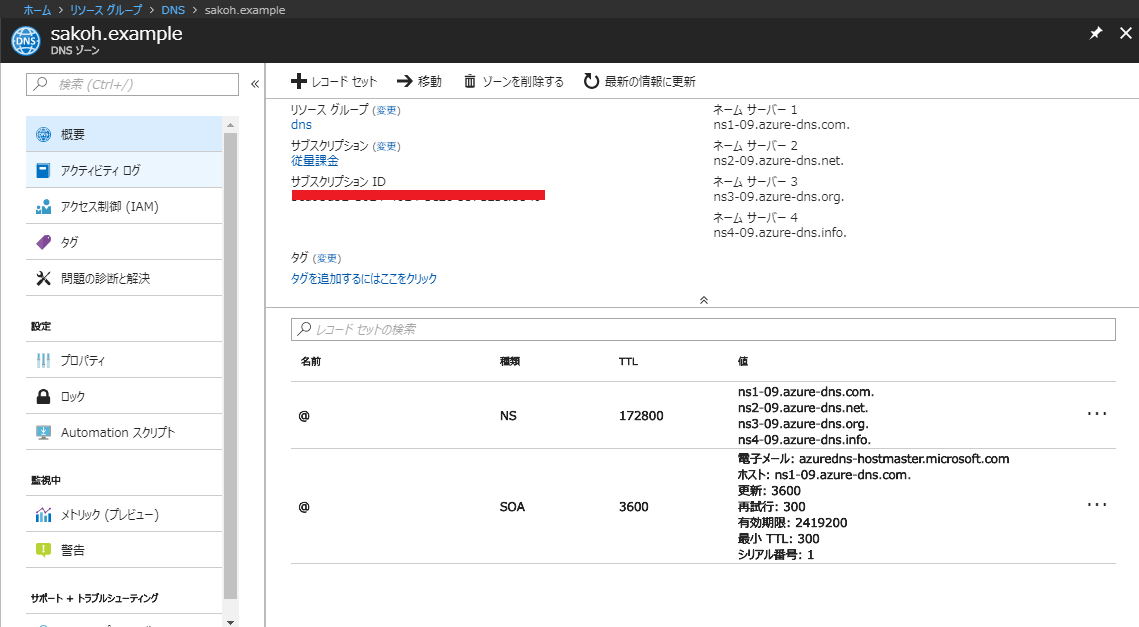The width and height of the screenshot is (1139, 627).
Task: Click TTL column header
Action: [x=628, y=361]
